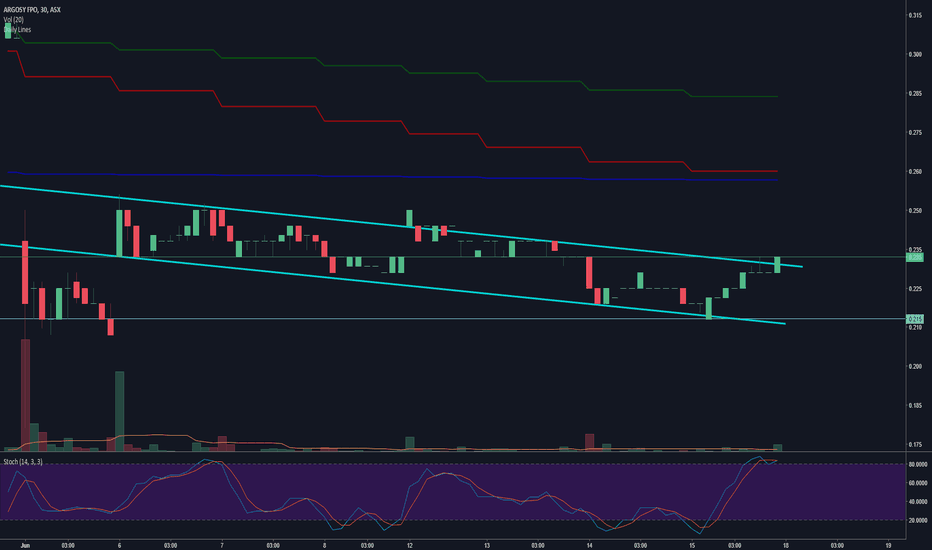The height and width of the screenshot is (550, 932).
Task: Select the Daily Lines indicator label
Action: pos(17,29)
